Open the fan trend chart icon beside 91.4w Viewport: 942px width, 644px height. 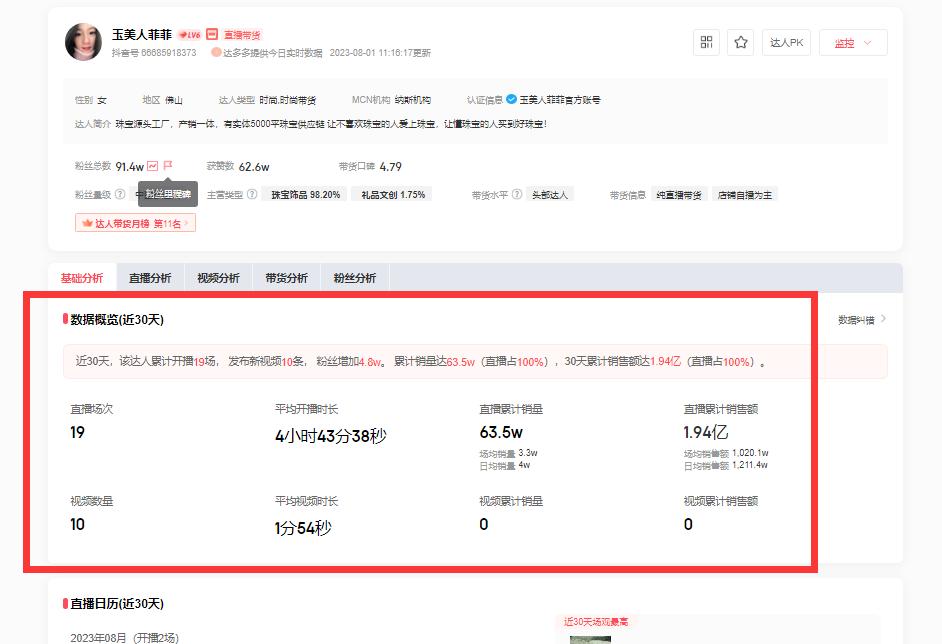[x=152, y=165]
